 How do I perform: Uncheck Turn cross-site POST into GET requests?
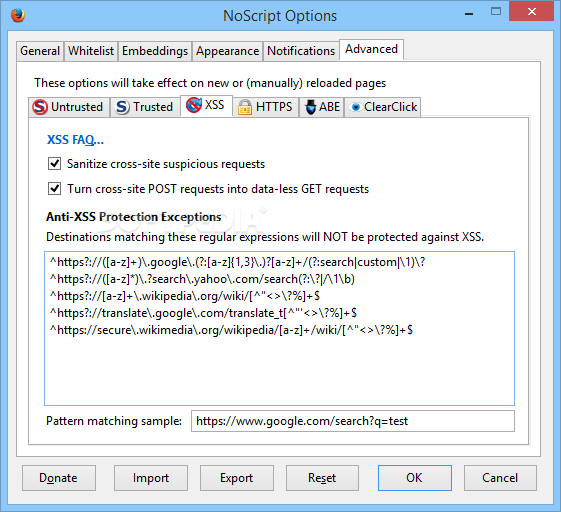coord(54,189)
